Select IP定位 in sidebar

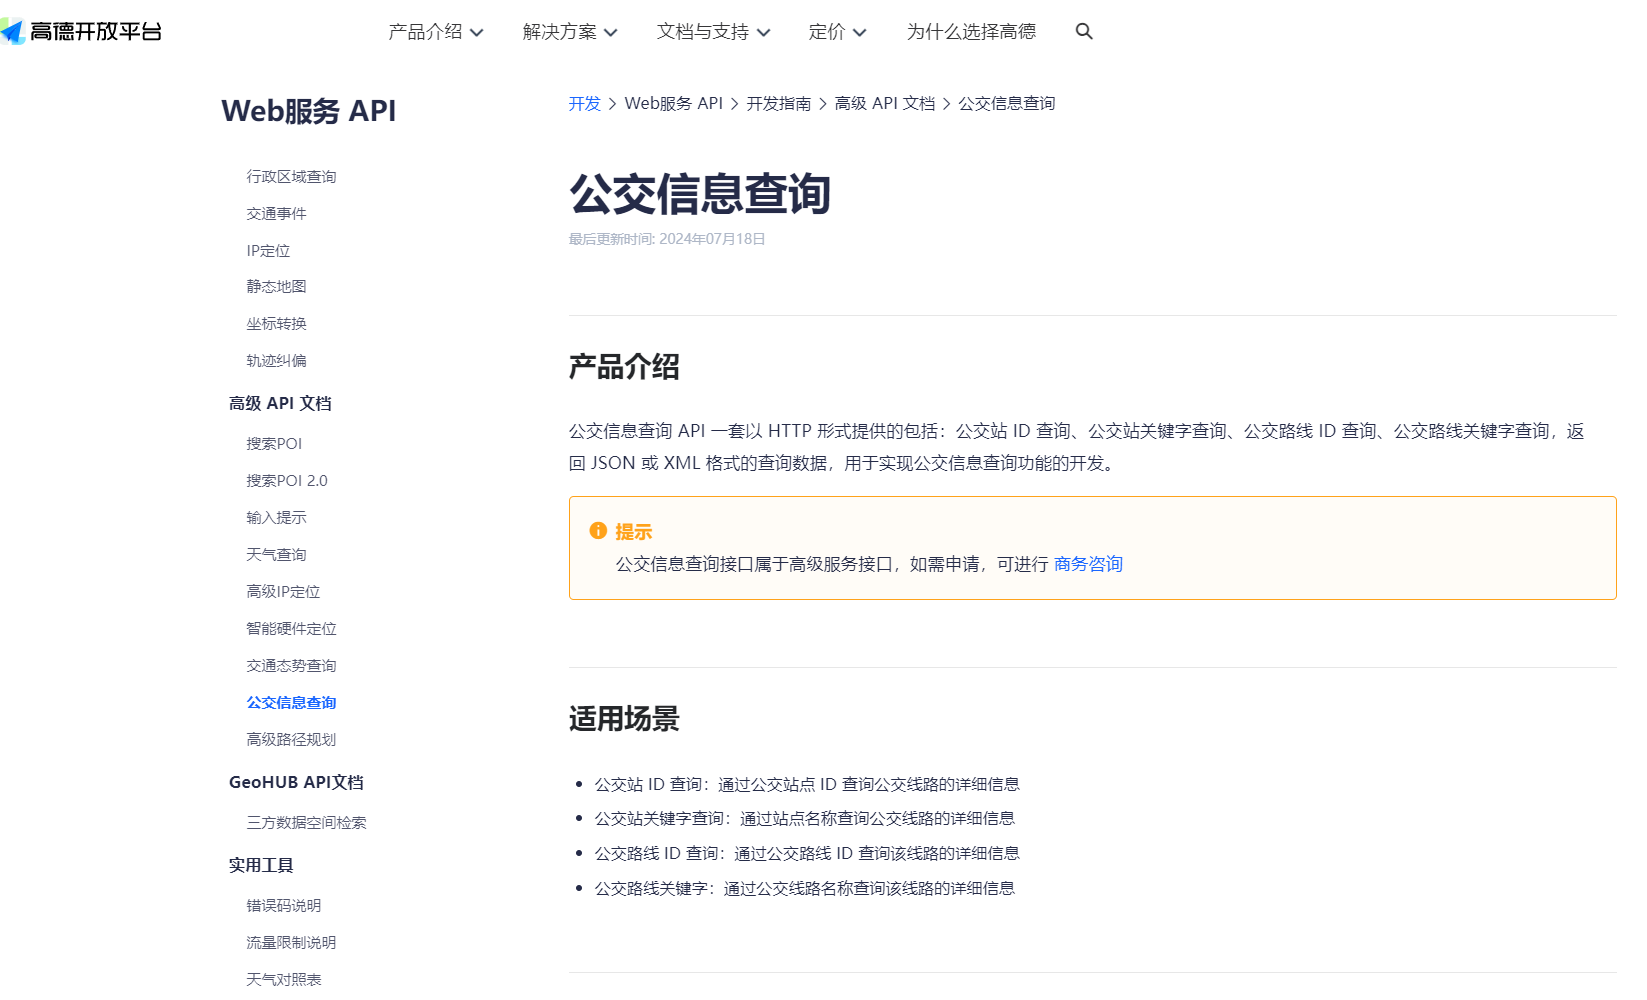[x=269, y=251]
